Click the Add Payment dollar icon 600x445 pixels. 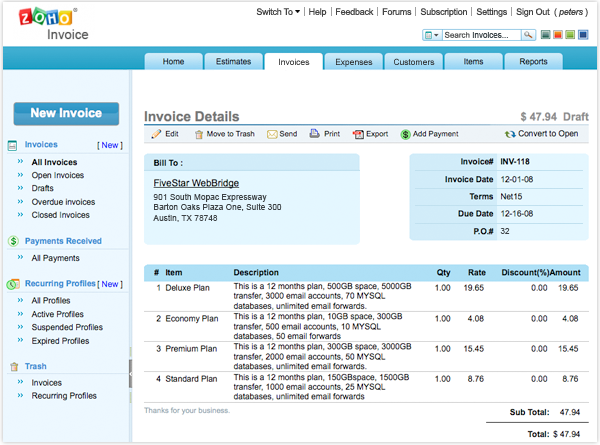[x=406, y=134]
